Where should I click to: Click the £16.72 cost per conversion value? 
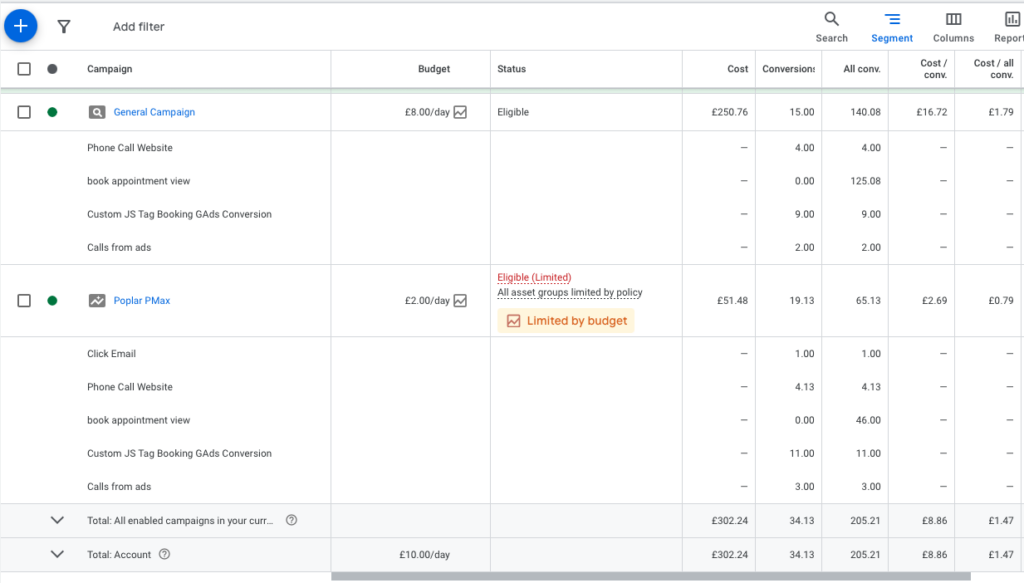pyautogui.click(x=931, y=112)
